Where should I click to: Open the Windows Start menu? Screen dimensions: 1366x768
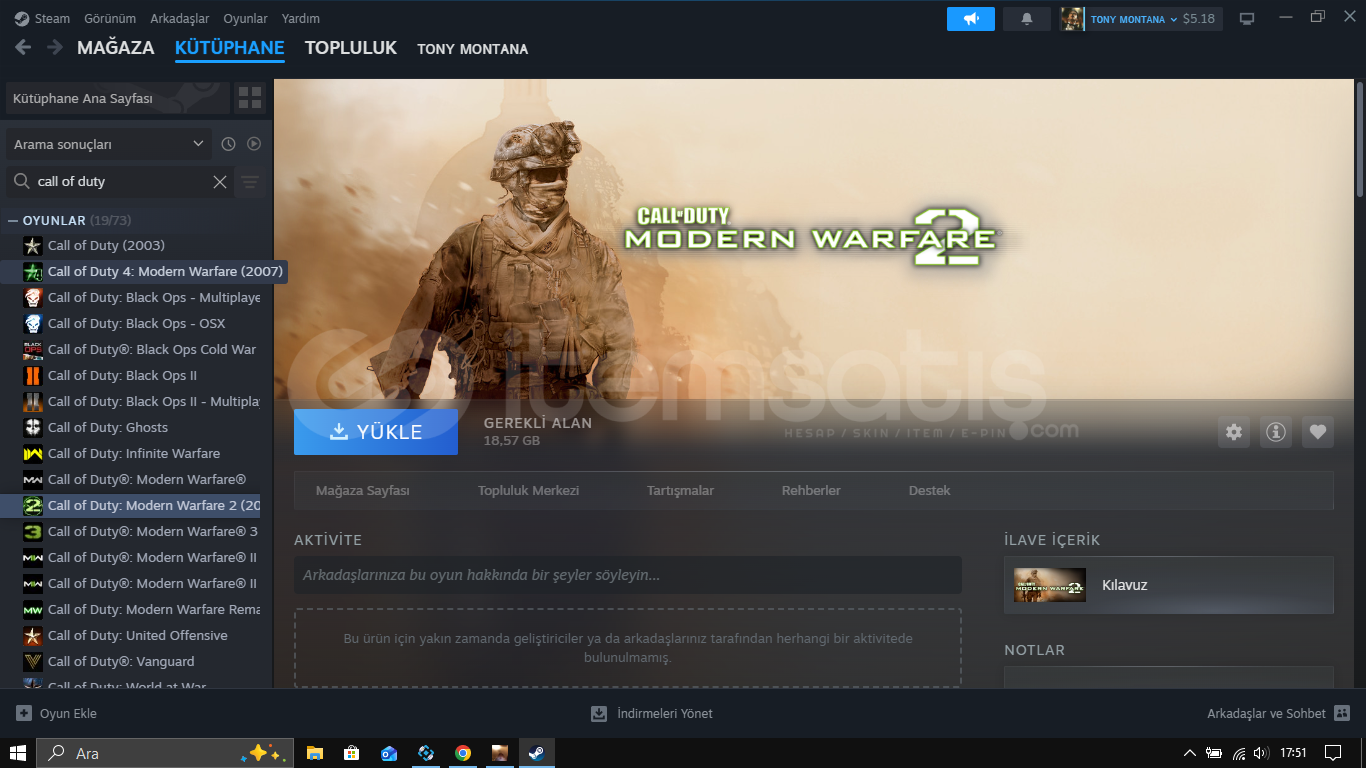[x=18, y=753]
